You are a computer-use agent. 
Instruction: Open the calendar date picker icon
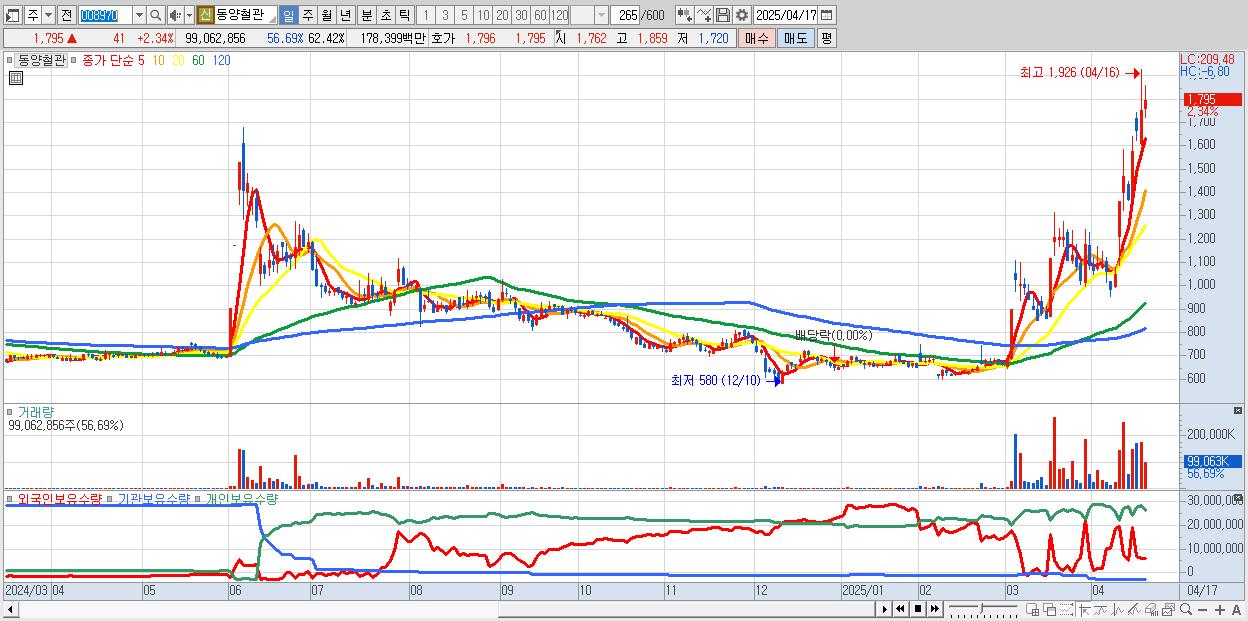pos(826,15)
